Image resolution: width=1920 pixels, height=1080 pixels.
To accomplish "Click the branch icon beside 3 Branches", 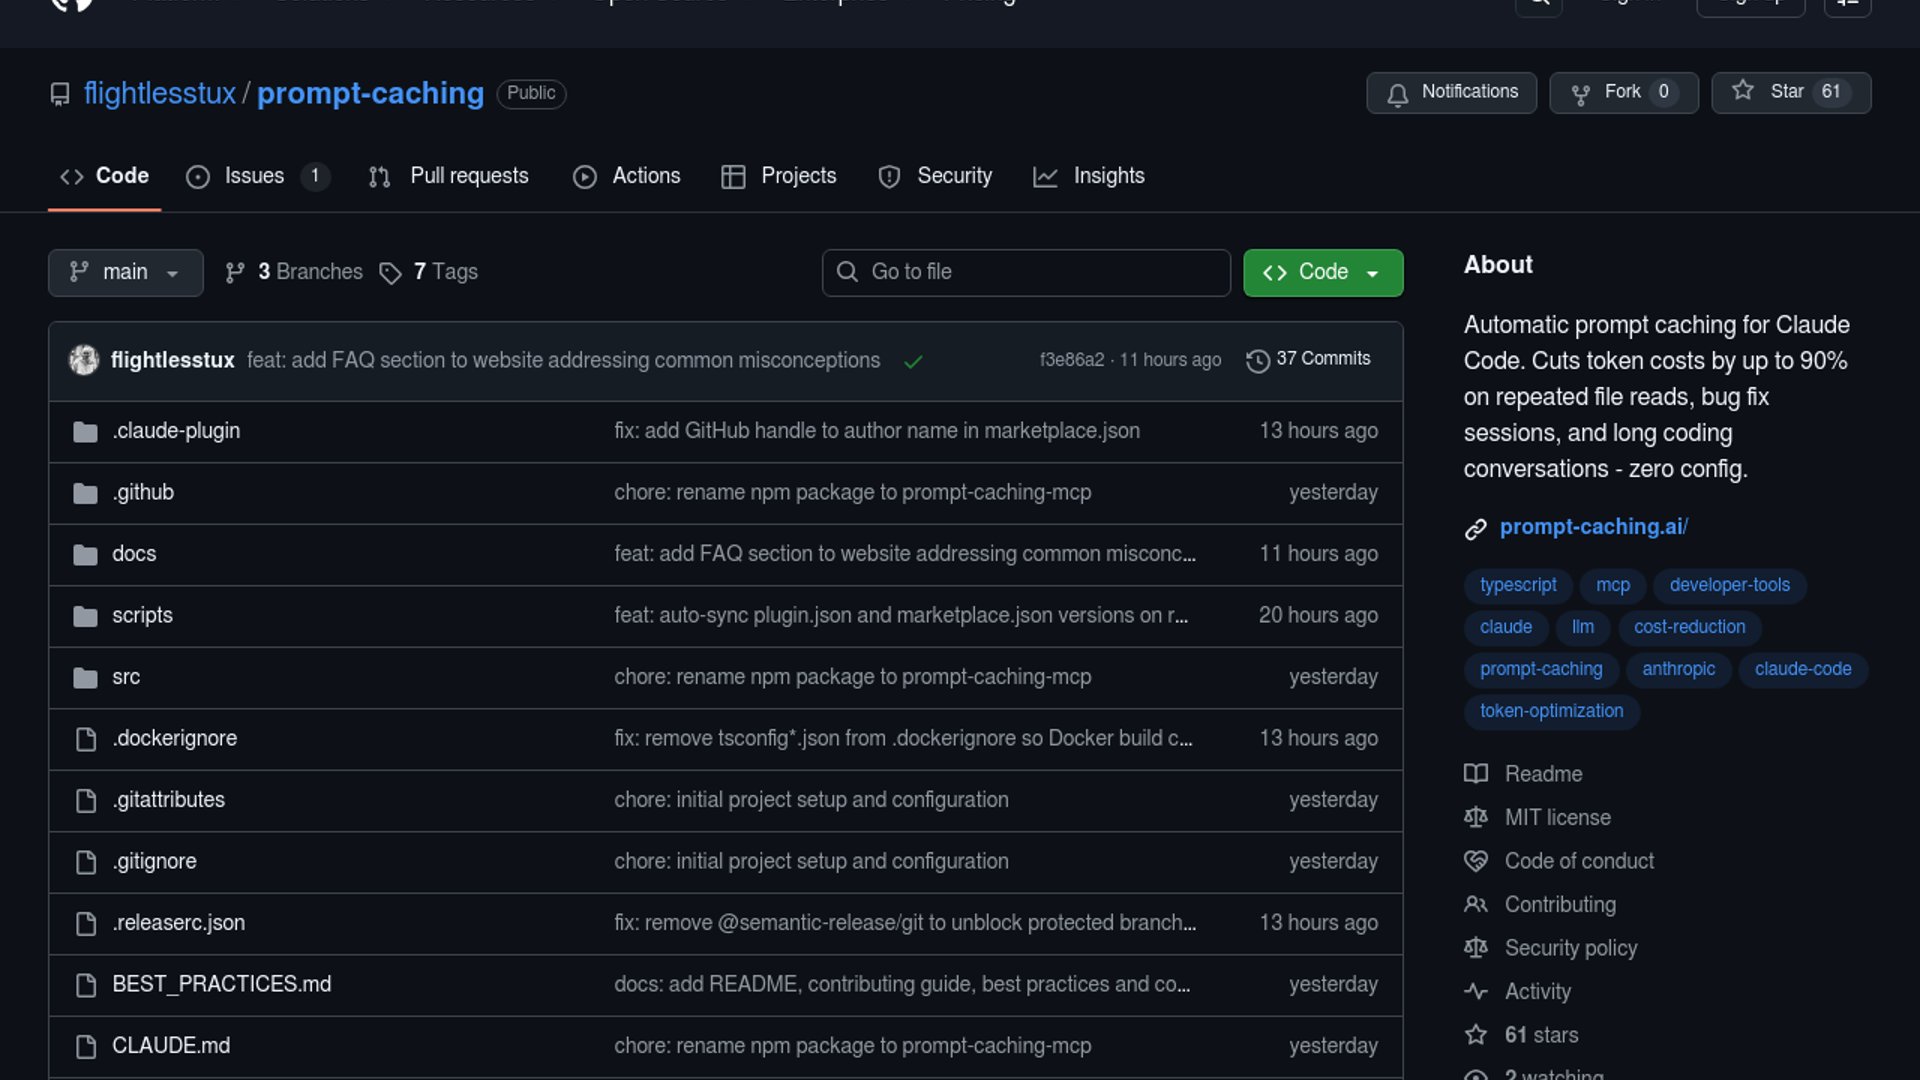I will pos(235,273).
